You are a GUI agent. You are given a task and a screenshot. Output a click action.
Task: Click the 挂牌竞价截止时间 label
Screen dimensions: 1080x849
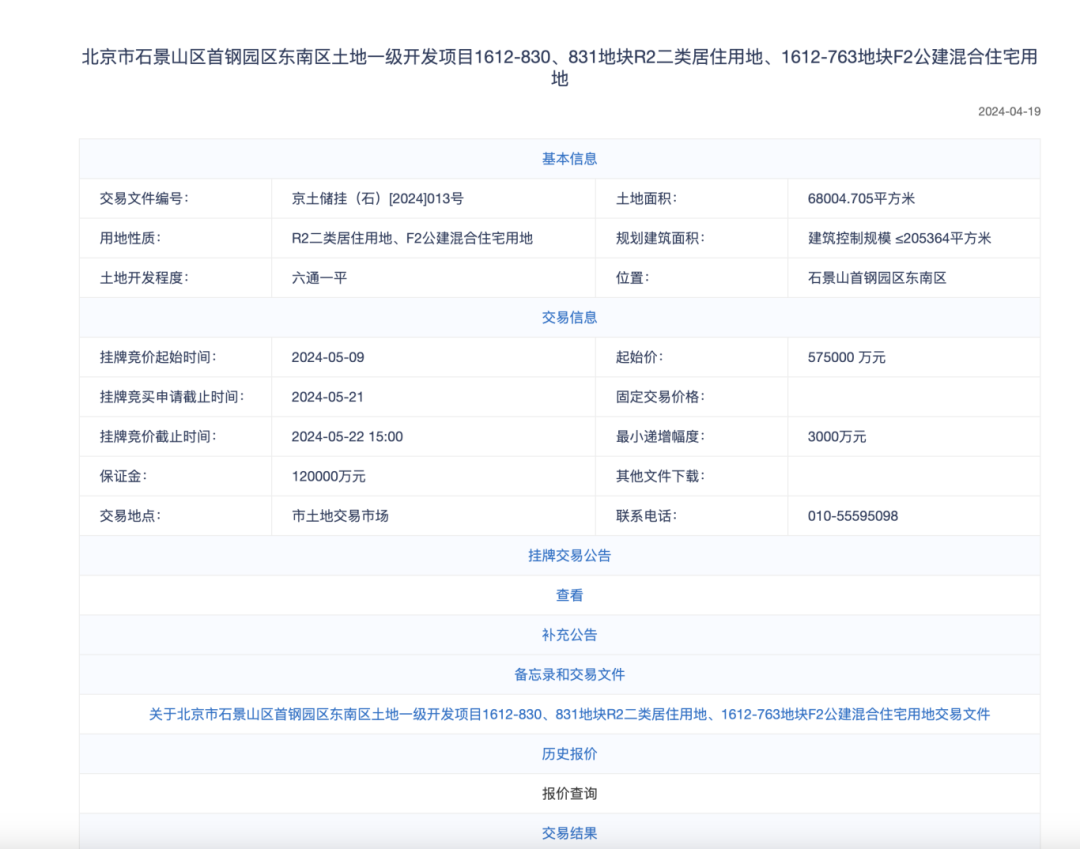click(x=158, y=437)
